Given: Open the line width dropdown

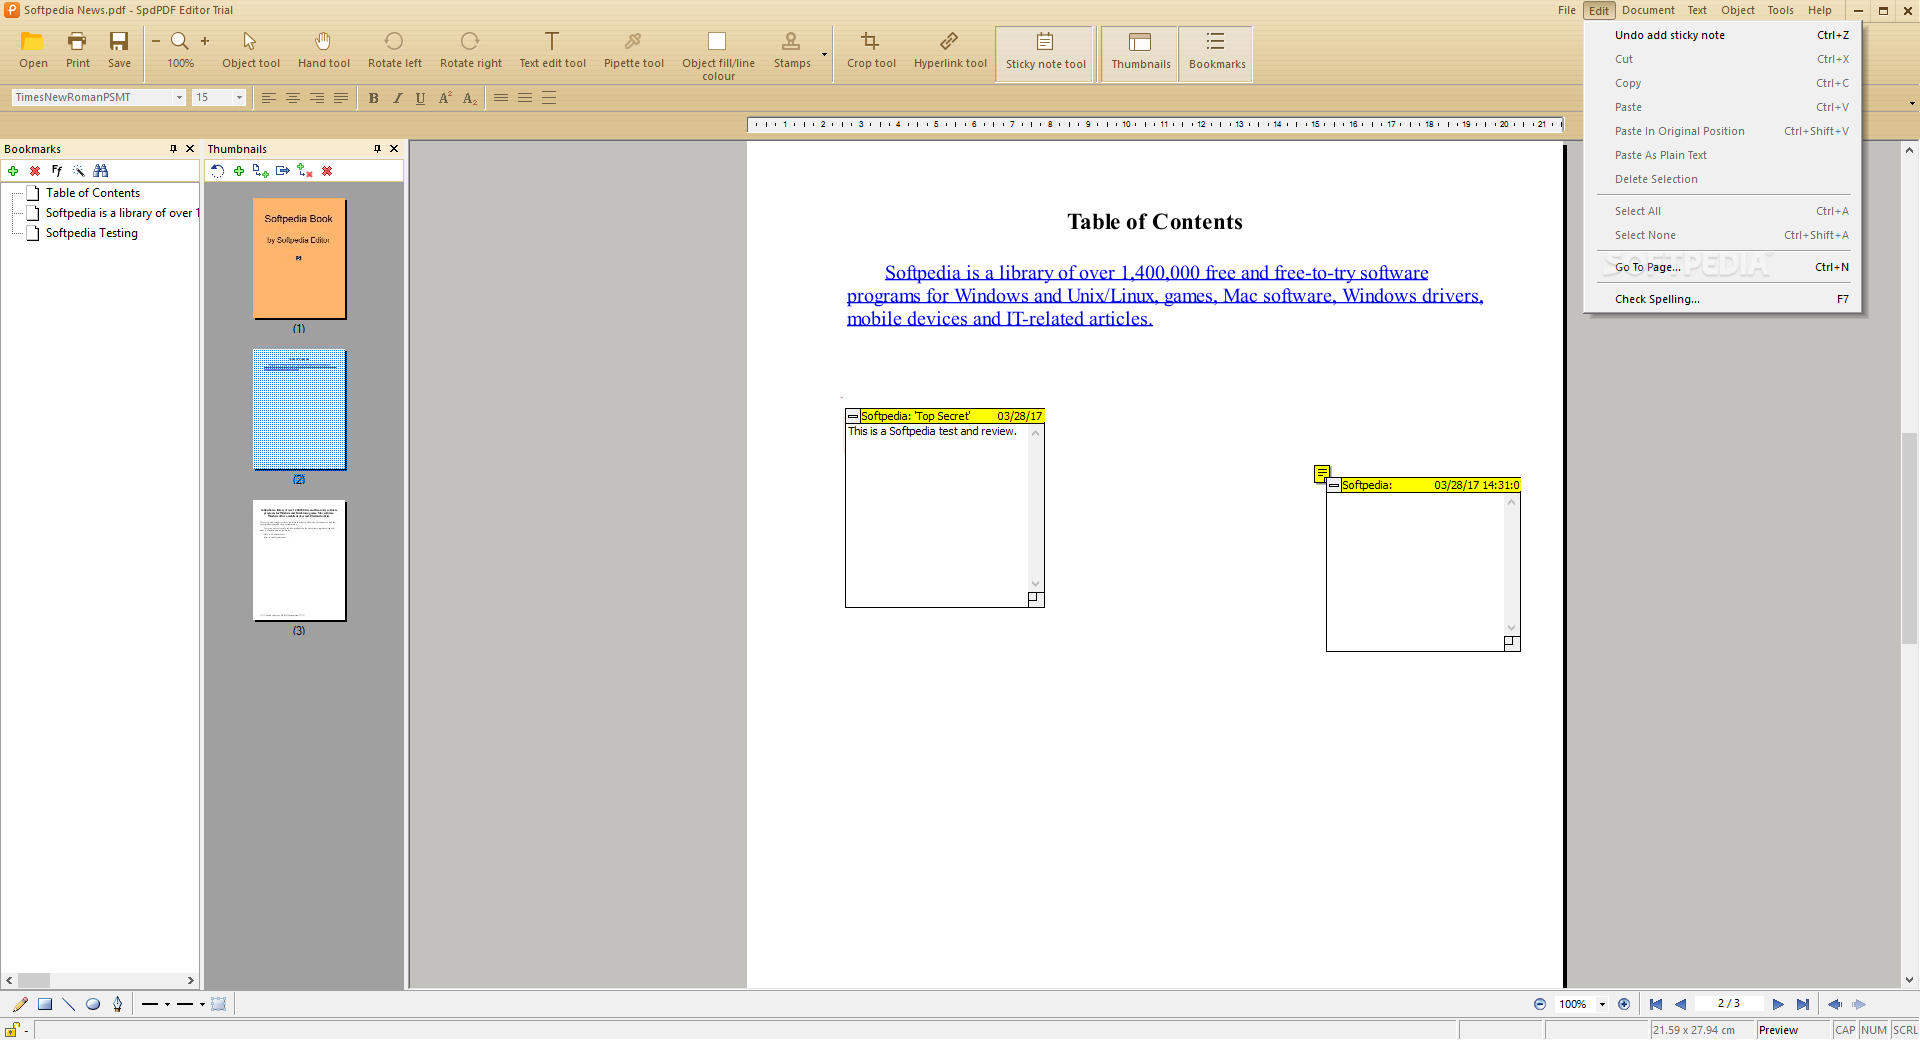Looking at the screenshot, I should pyautogui.click(x=202, y=1004).
